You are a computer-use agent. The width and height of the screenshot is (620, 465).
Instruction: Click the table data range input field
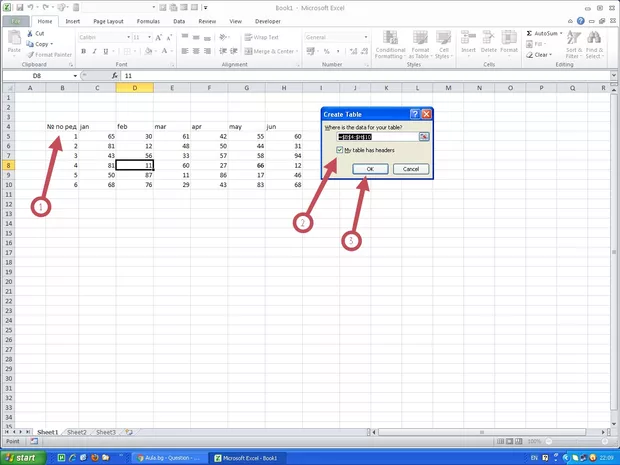pos(378,137)
